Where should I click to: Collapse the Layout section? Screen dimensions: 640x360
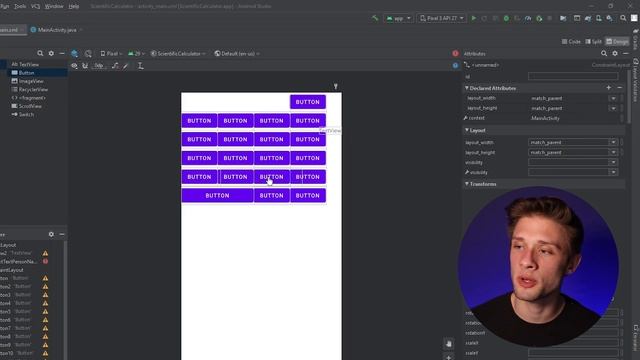pyautogui.click(x=467, y=130)
